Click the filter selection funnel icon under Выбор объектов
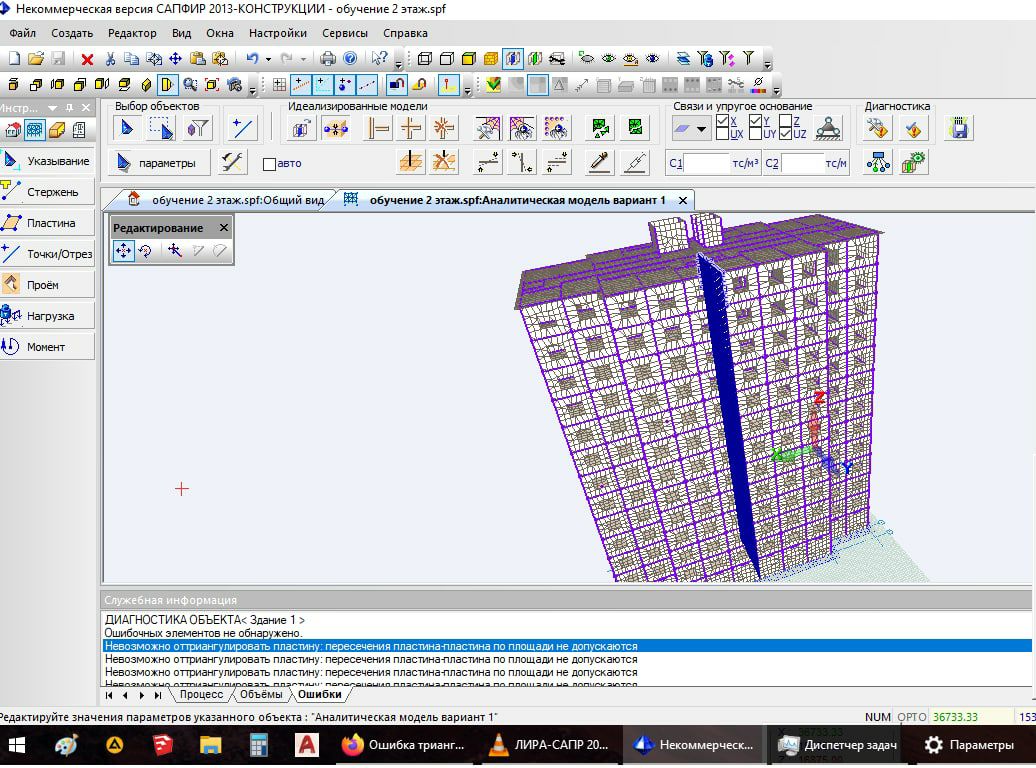The image size is (1036, 768). pyautogui.click(x=197, y=128)
